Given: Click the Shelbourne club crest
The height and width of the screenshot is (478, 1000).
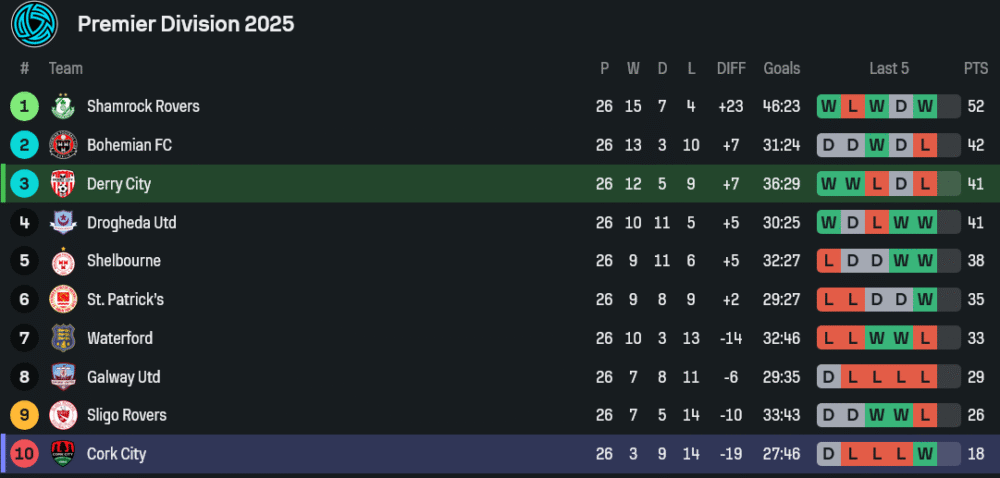Looking at the screenshot, I should (x=63, y=261).
